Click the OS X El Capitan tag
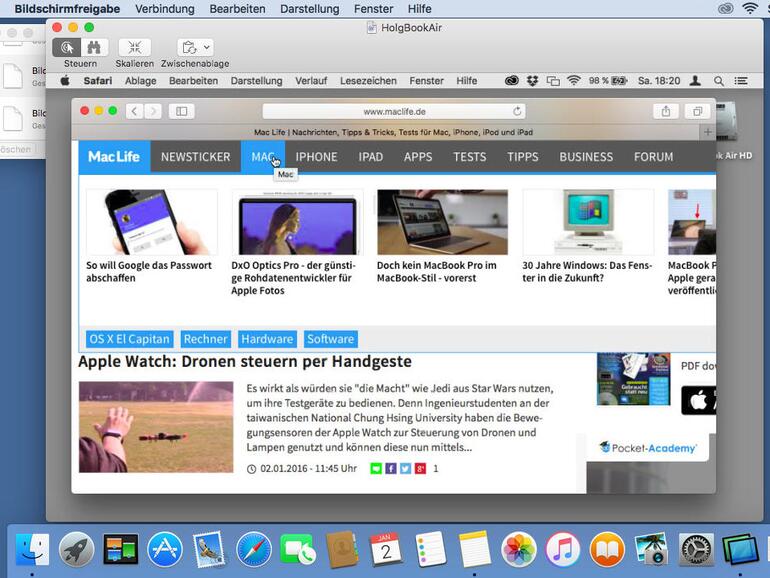Viewport: 770px width, 578px height. (129, 339)
